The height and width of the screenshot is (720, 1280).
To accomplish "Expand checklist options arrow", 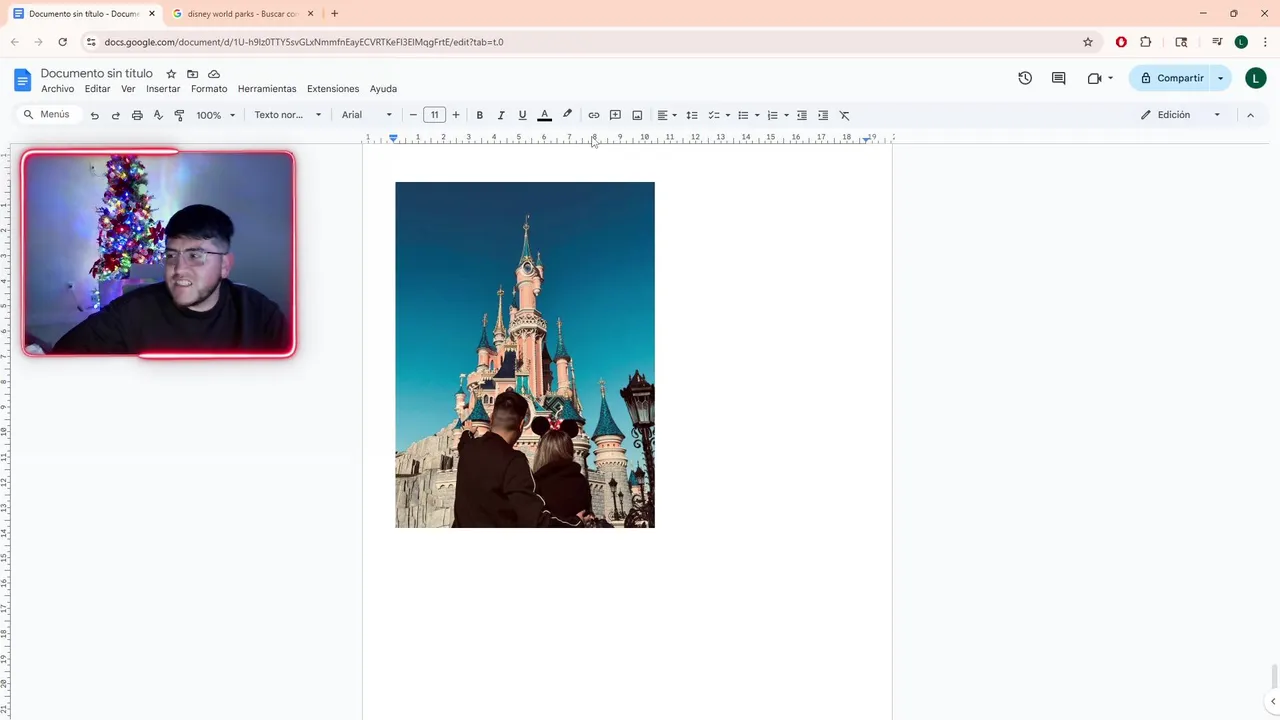I will point(727,115).
